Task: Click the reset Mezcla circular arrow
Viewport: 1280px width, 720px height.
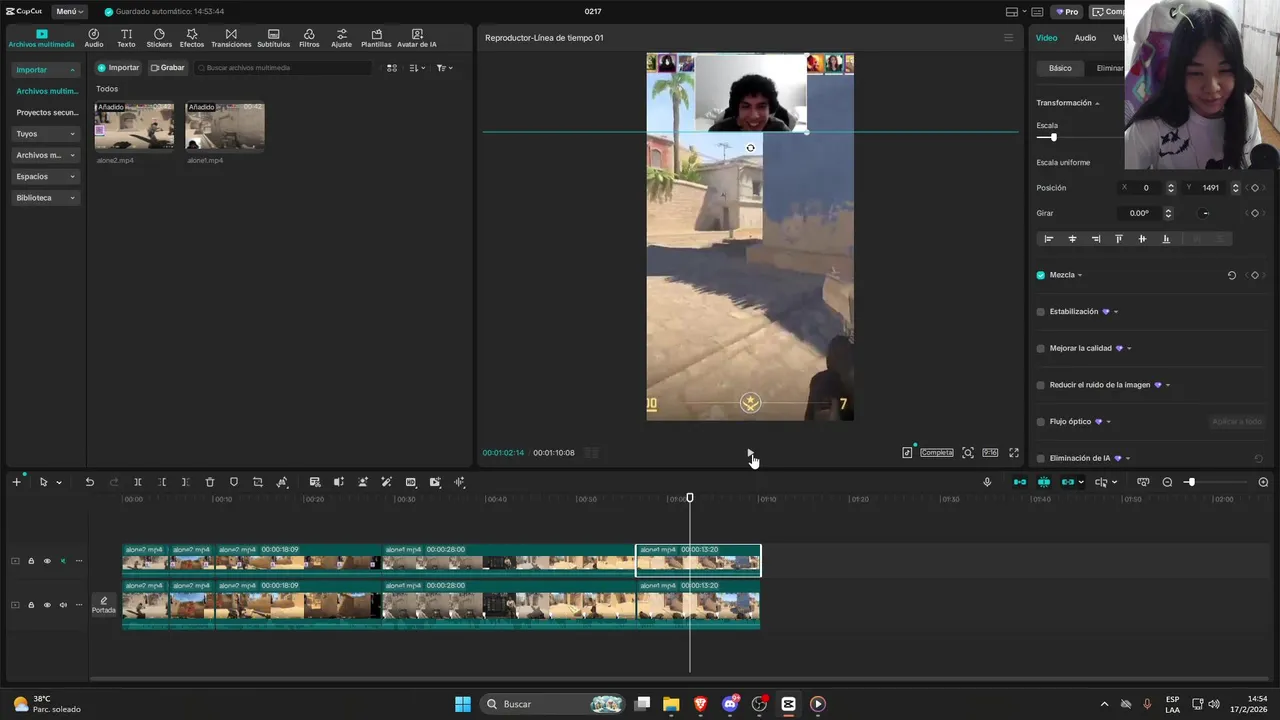Action: (x=1232, y=275)
